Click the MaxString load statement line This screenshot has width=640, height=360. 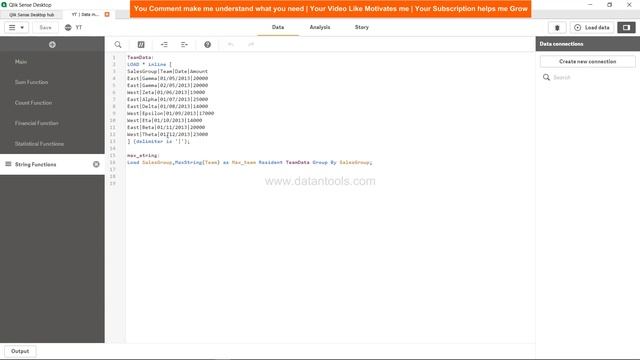249,162
